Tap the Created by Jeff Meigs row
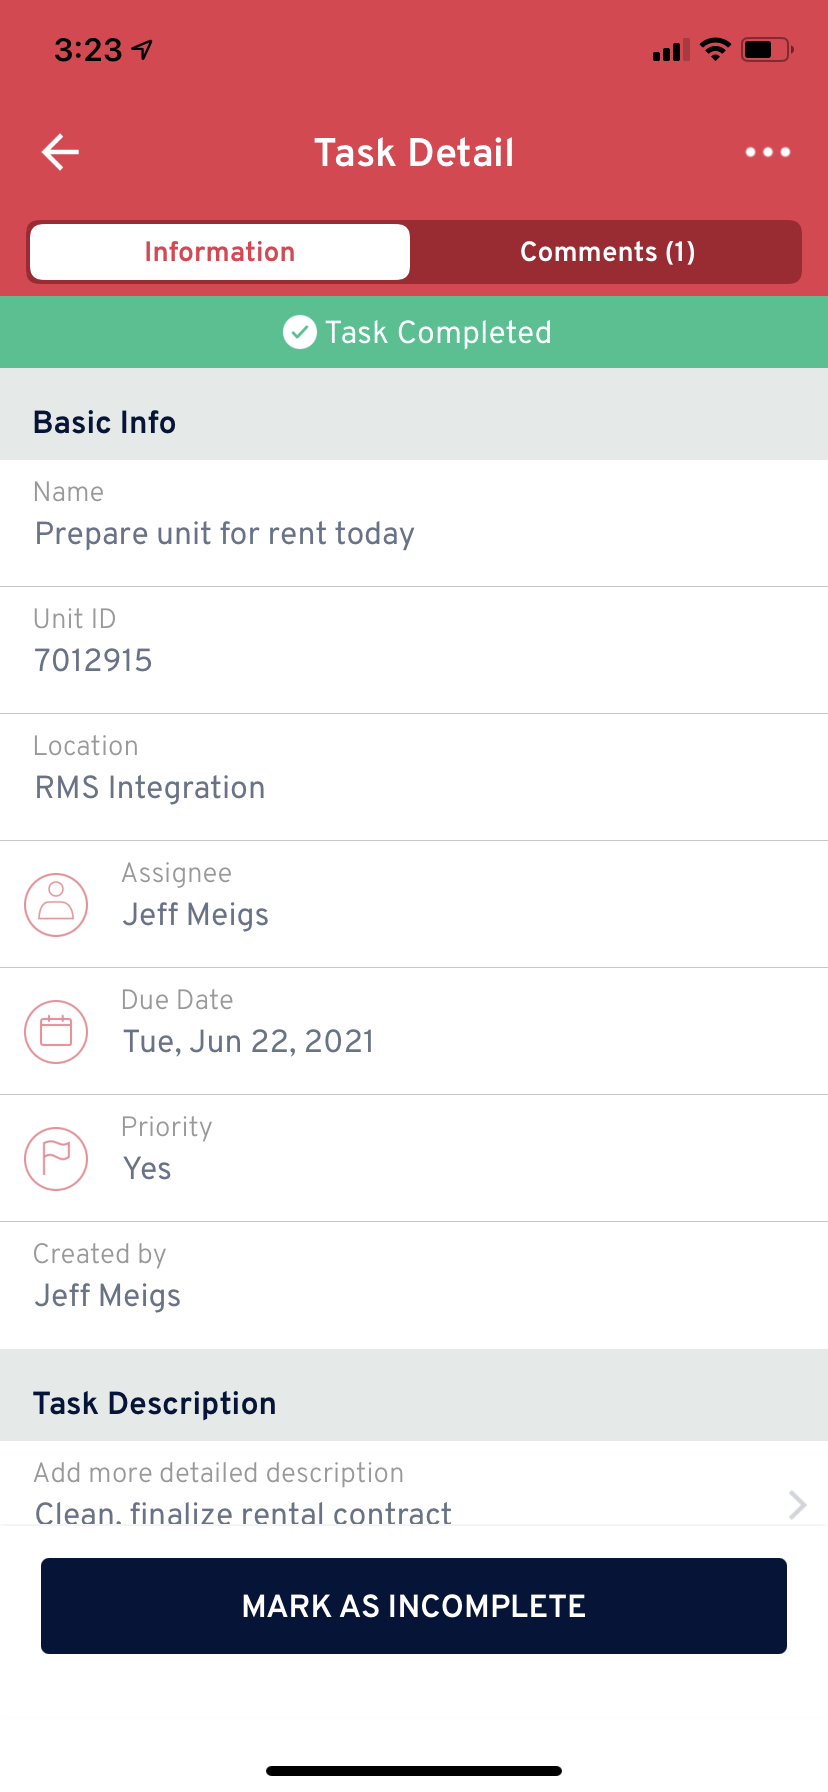 [x=414, y=1285]
